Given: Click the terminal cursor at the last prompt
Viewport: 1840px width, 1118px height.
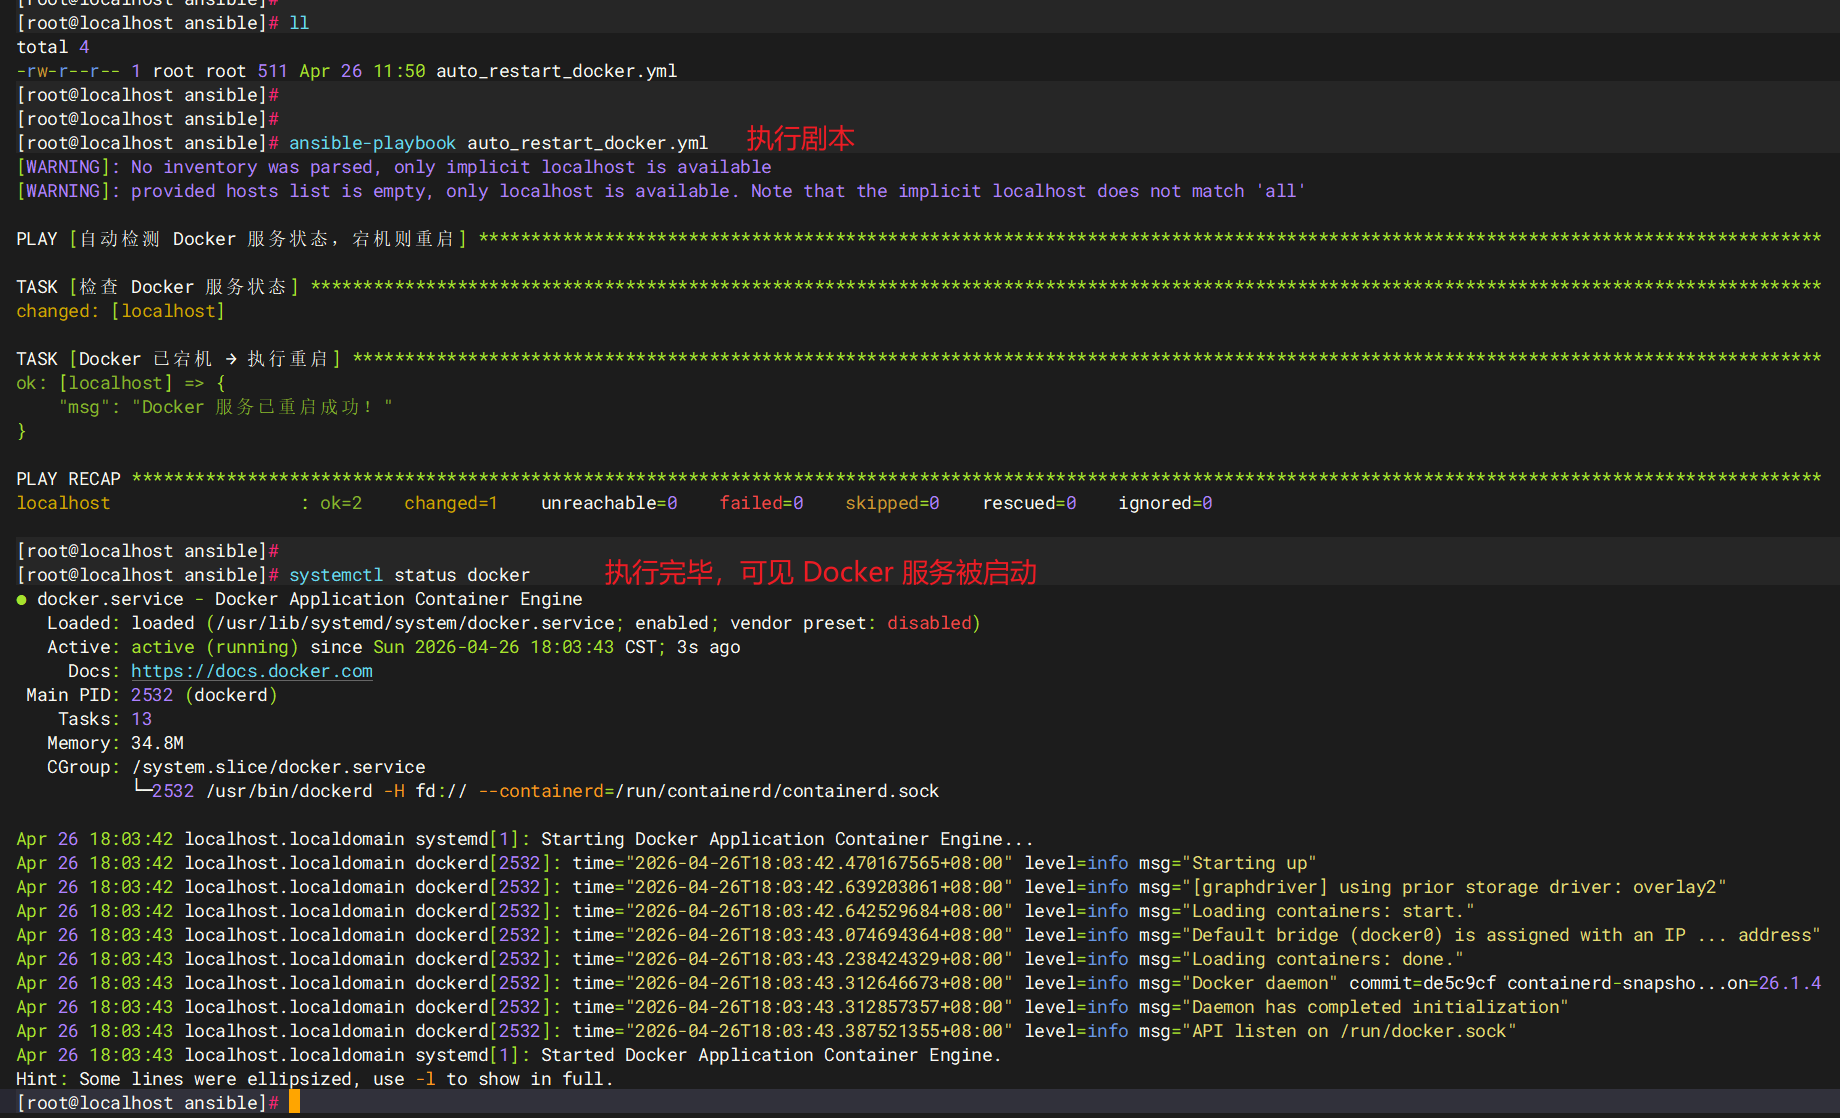Looking at the screenshot, I should [x=294, y=1102].
